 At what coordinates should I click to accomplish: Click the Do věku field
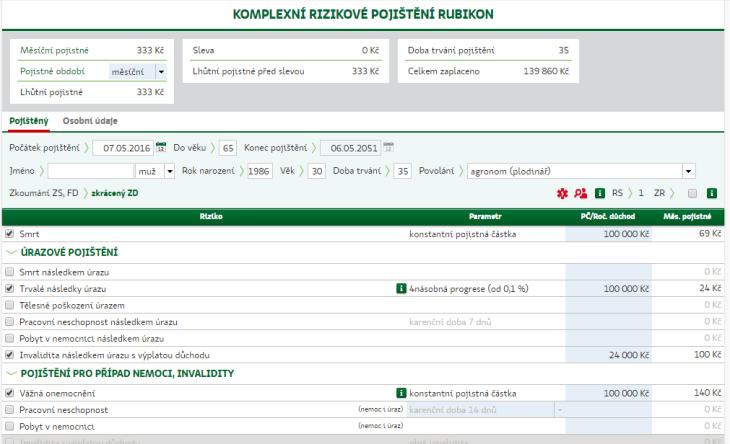(x=228, y=148)
